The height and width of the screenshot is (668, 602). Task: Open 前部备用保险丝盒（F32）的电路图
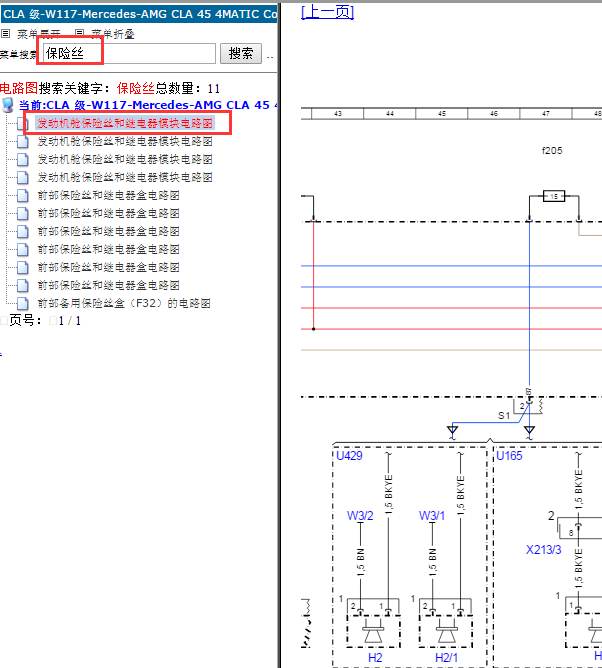coord(124,303)
